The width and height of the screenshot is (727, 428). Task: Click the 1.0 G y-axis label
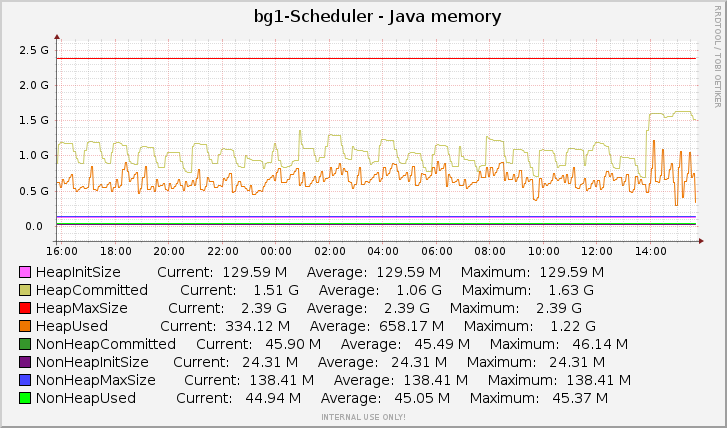tap(34, 155)
